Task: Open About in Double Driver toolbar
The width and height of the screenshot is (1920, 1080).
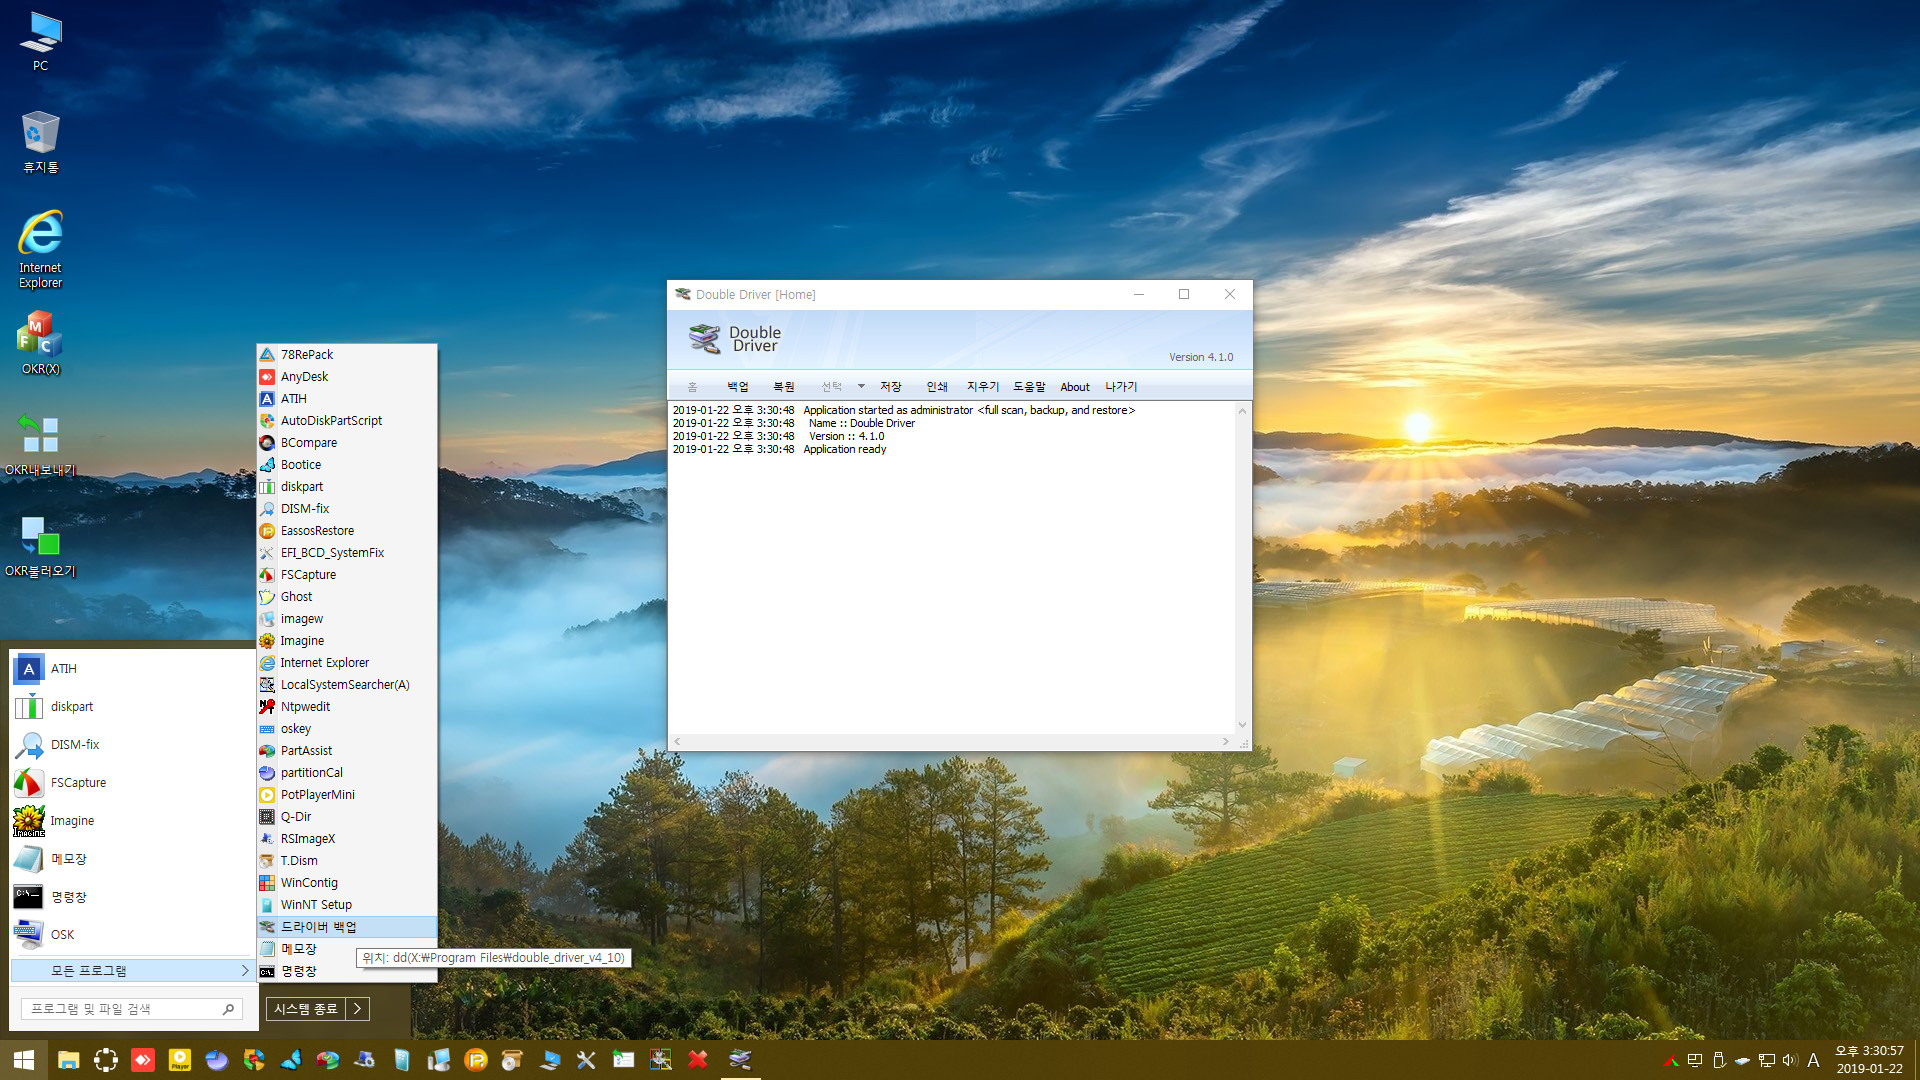Action: [x=1075, y=387]
